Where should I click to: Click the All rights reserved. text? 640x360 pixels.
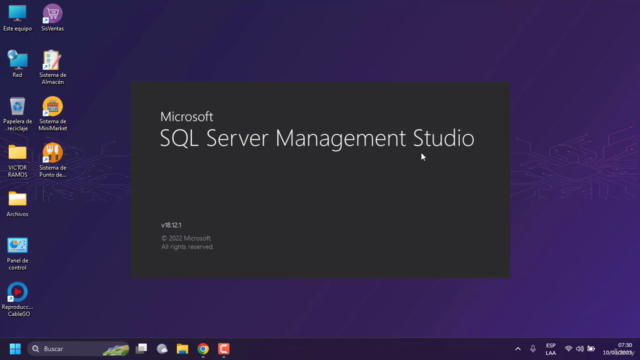pos(187,247)
